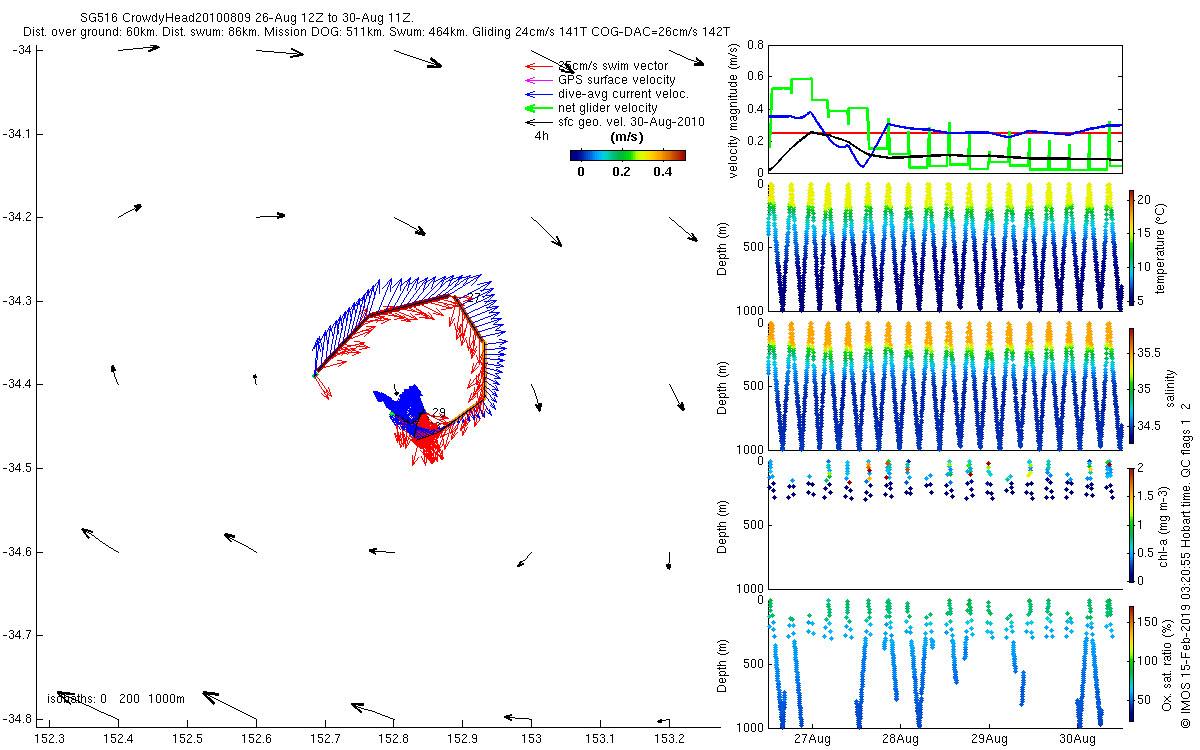Click the '-34.7' latitude tick label
Image resolution: width=1200 pixels, height=750 pixels.
pos(17,635)
